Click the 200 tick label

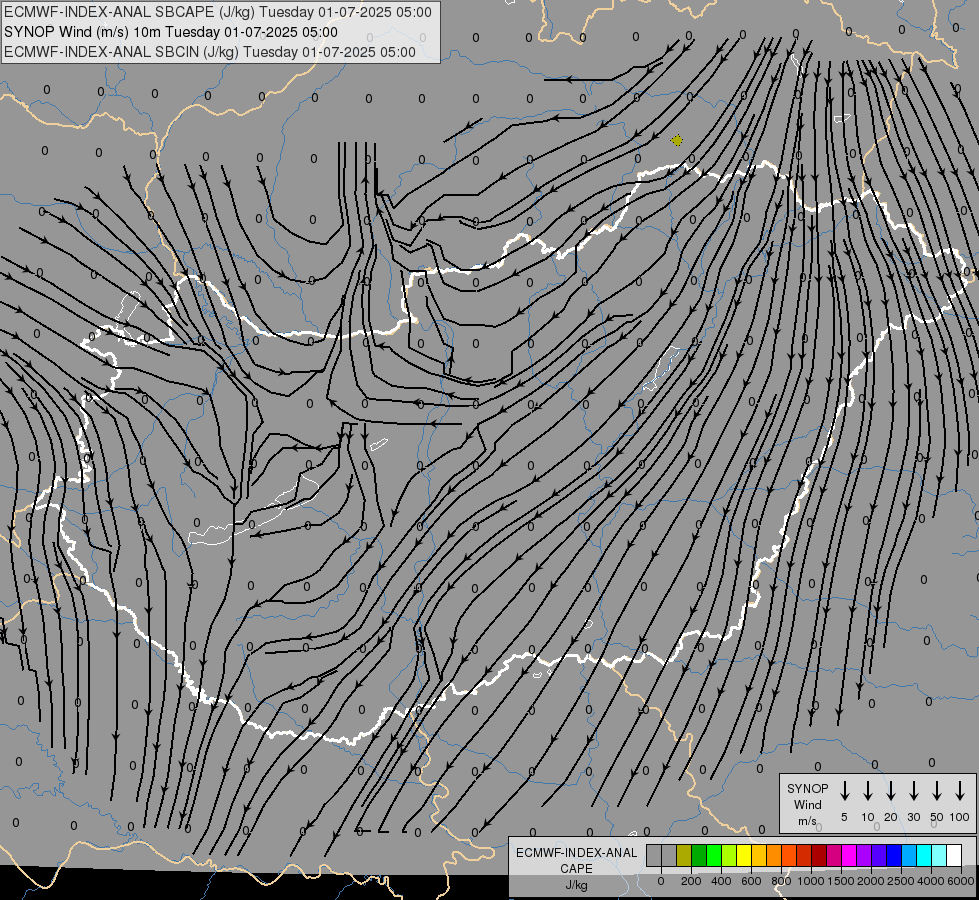click(691, 881)
